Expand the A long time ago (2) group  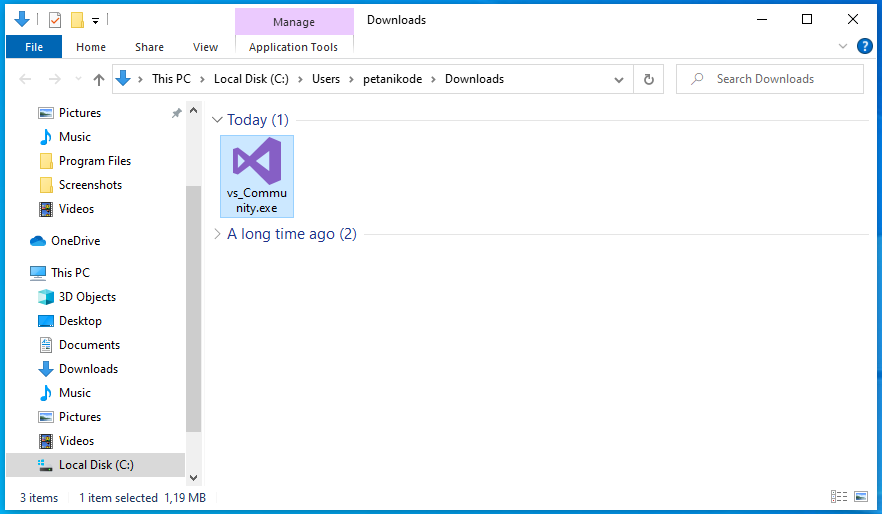pyautogui.click(x=217, y=234)
